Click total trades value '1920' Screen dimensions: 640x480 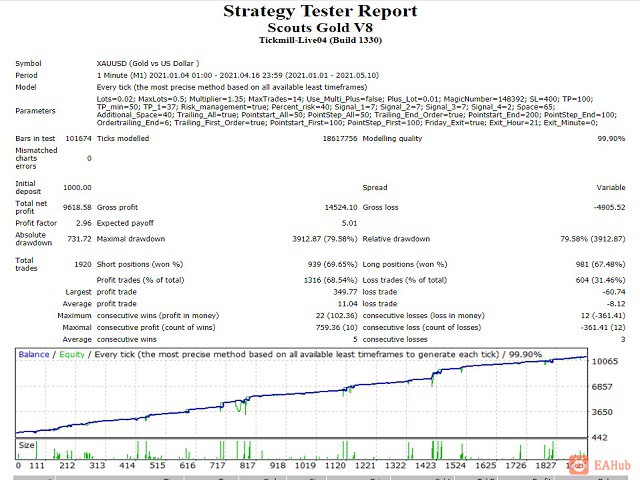point(83,264)
